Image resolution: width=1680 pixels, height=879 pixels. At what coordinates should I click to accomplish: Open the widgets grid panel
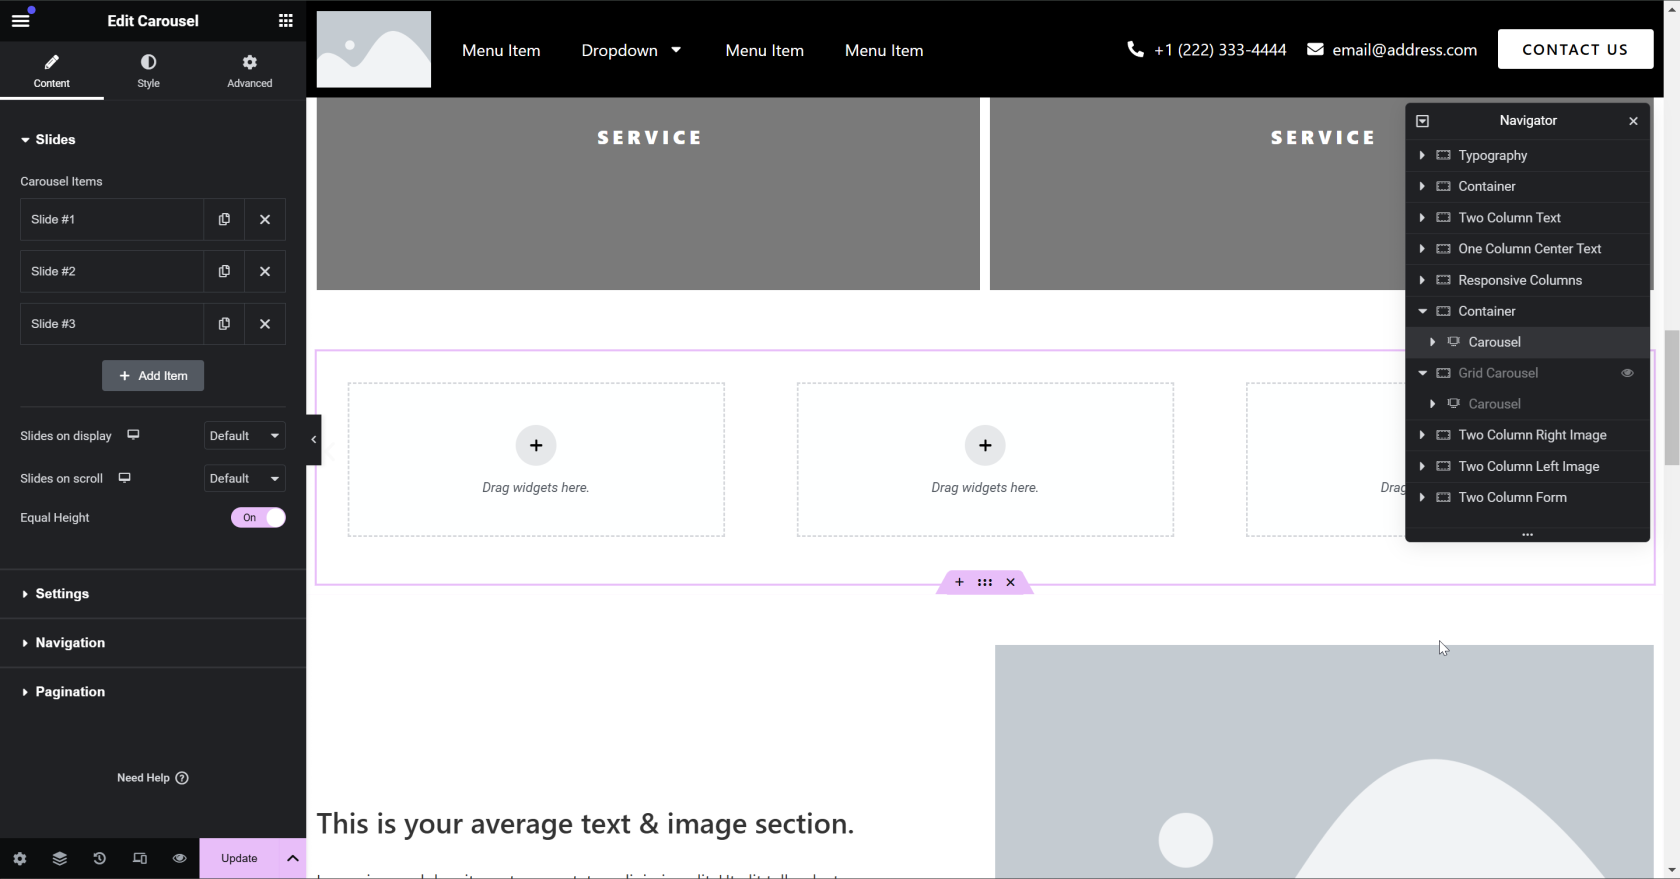[285, 20]
